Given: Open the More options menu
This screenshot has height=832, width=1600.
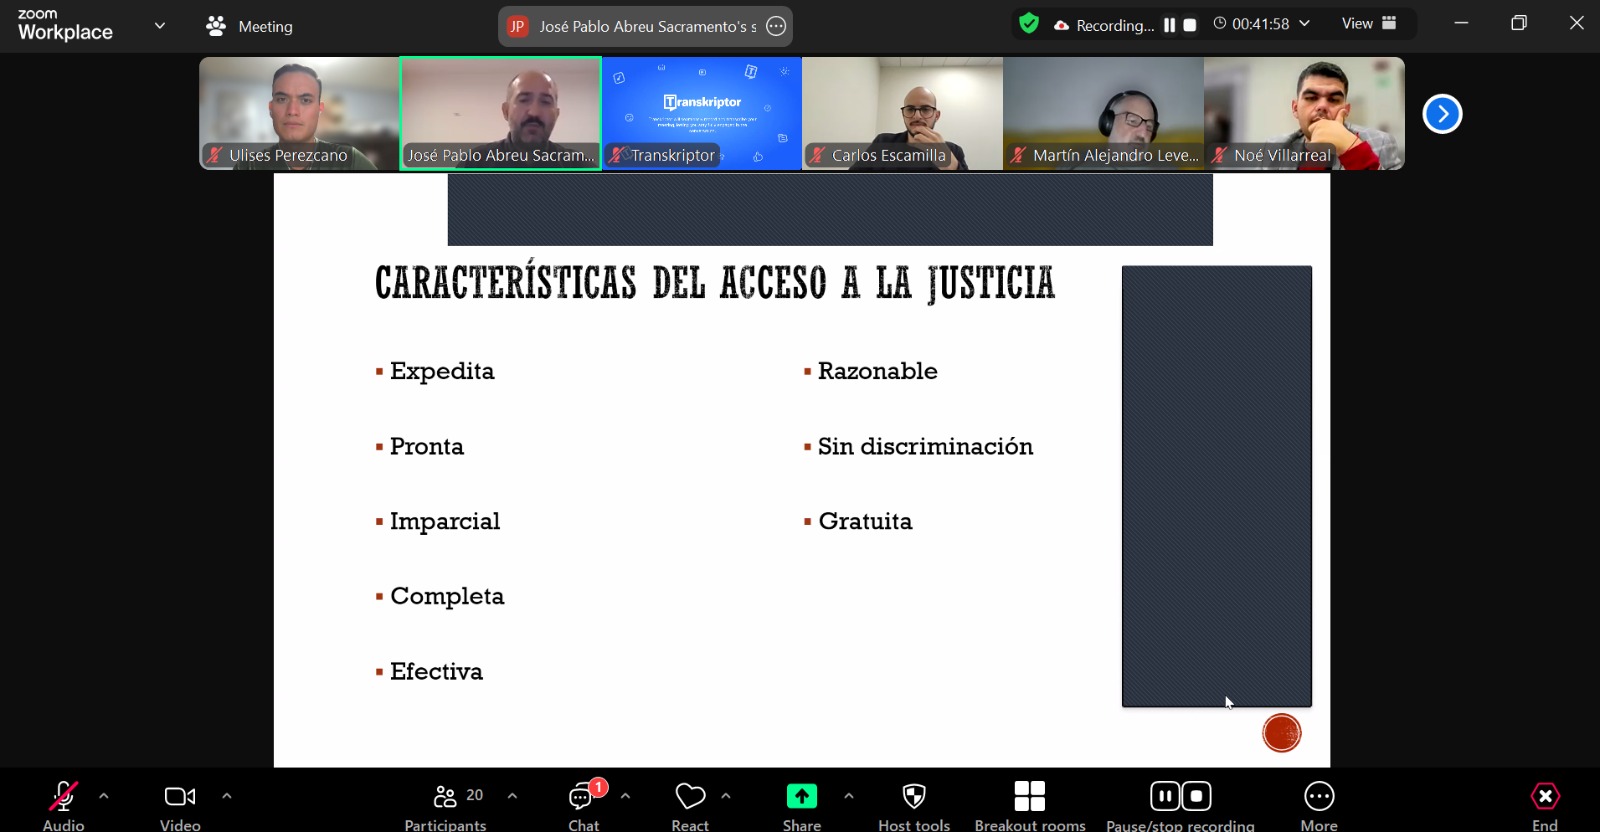Looking at the screenshot, I should (x=1319, y=796).
